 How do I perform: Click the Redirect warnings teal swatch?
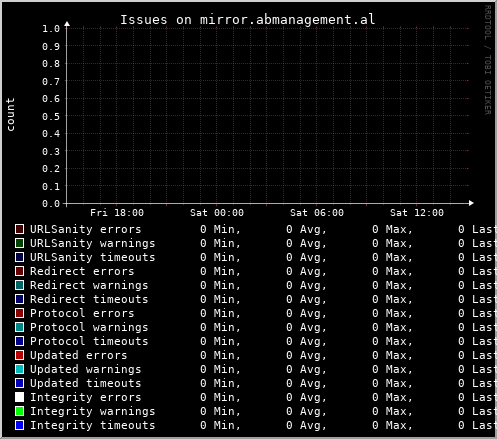(x=20, y=285)
